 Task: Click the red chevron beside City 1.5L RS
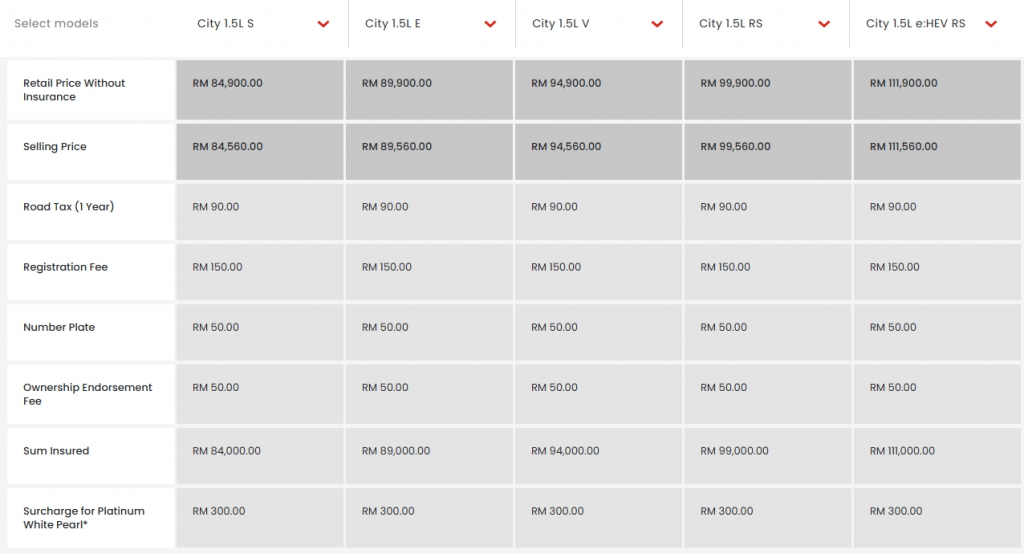824,25
